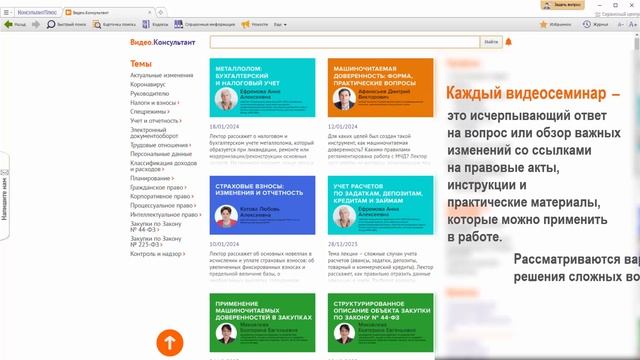Expand the Налоги и взносы topic
Viewport: 640px width, 360px height.
[154, 102]
